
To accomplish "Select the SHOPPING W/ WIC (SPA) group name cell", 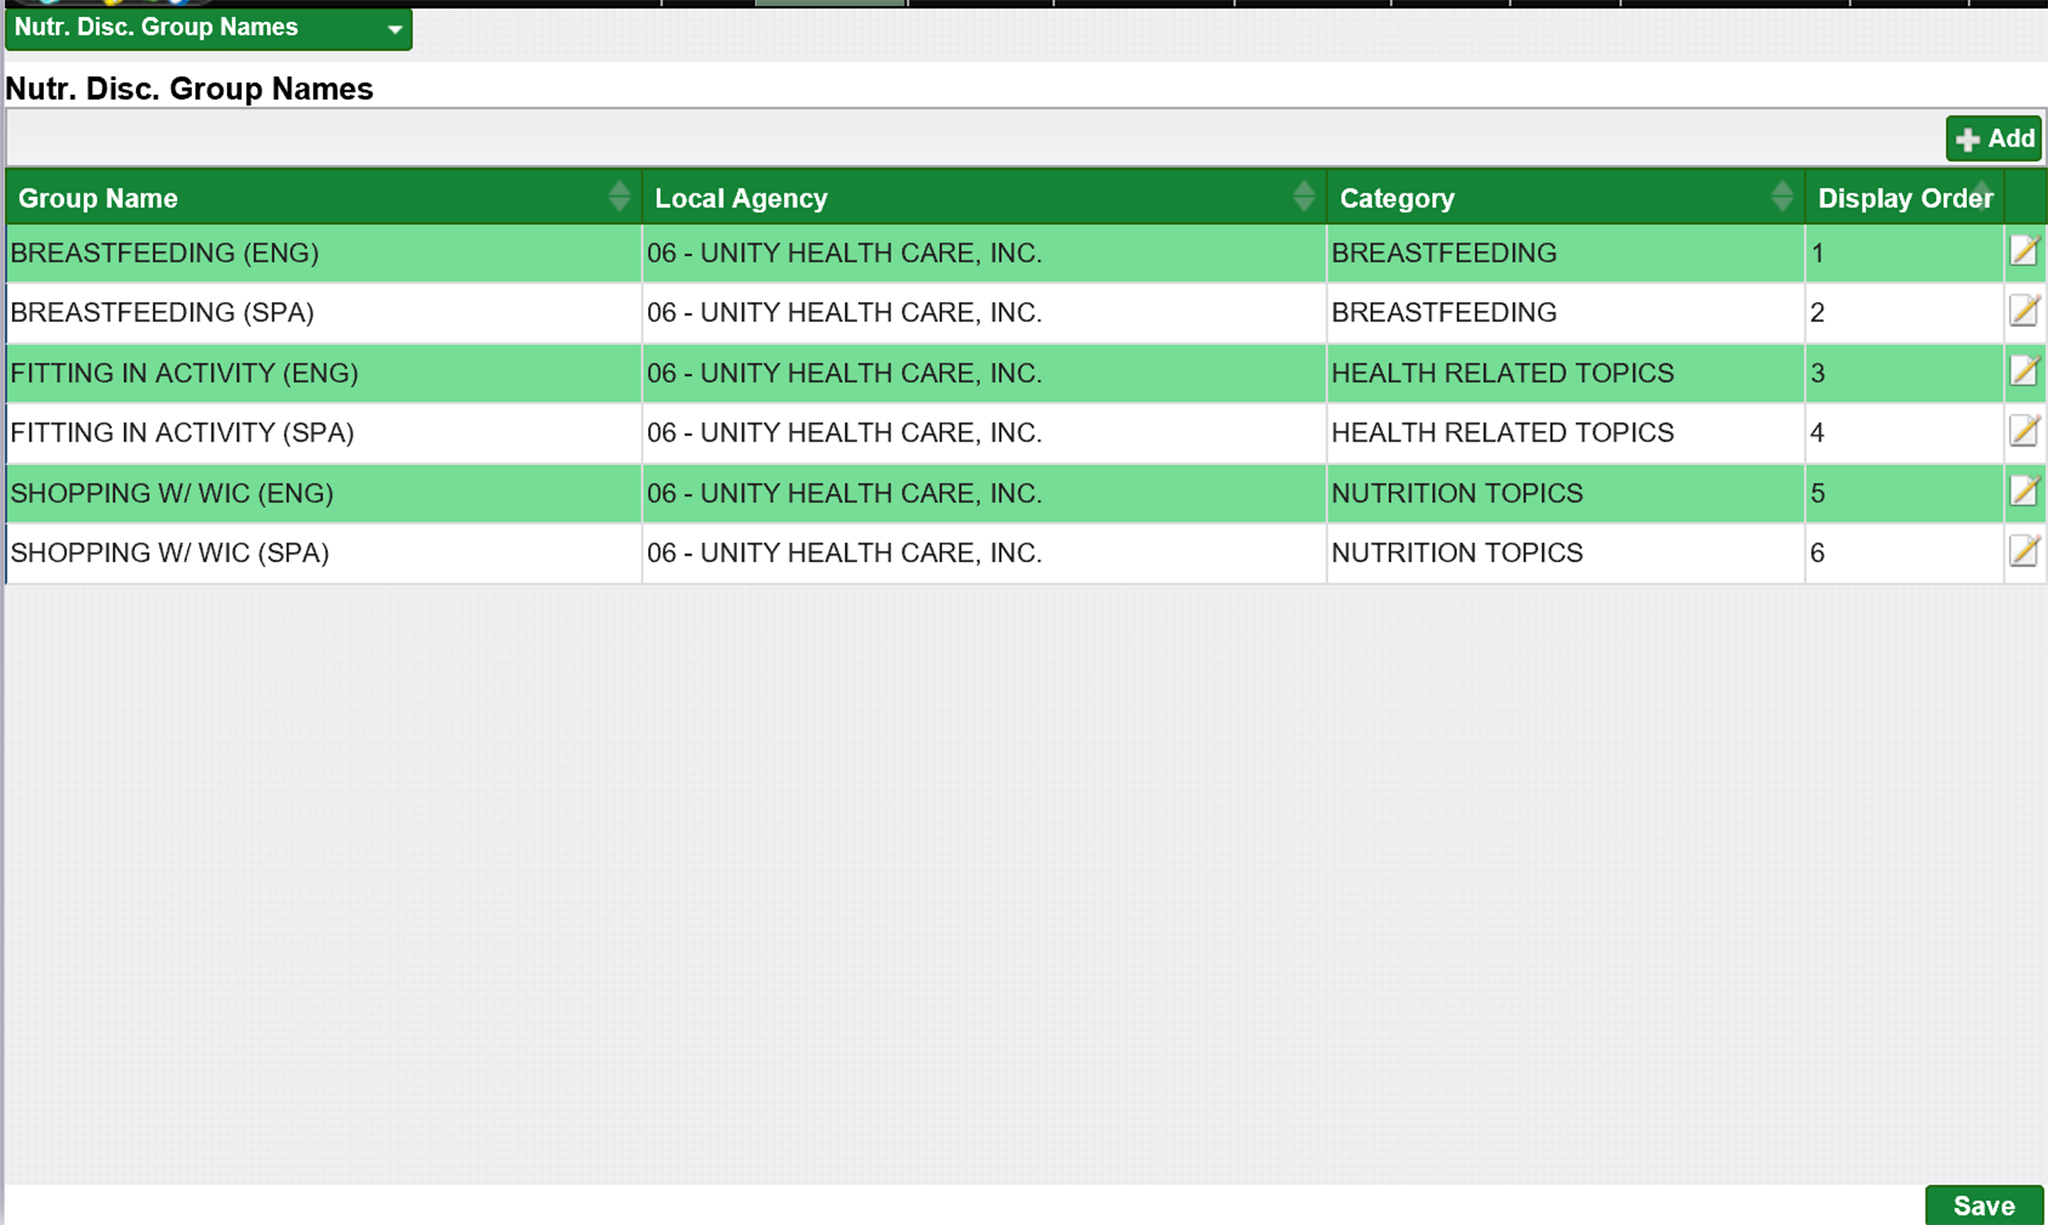I will coord(170,553).
